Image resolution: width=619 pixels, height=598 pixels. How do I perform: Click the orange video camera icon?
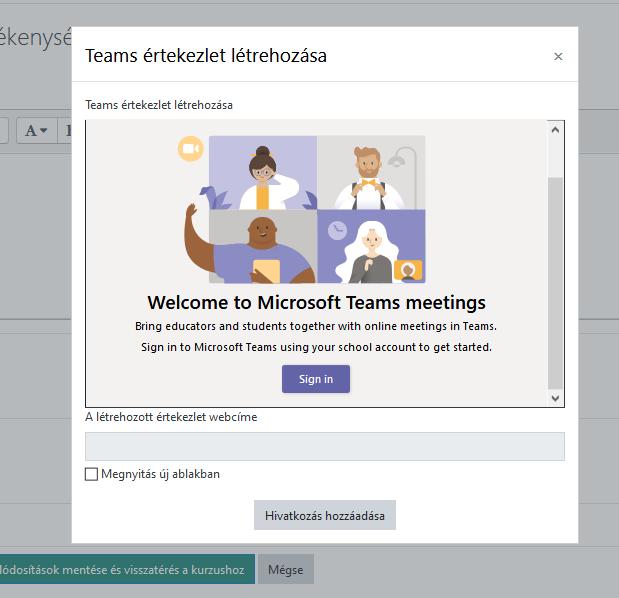point(191,149)
